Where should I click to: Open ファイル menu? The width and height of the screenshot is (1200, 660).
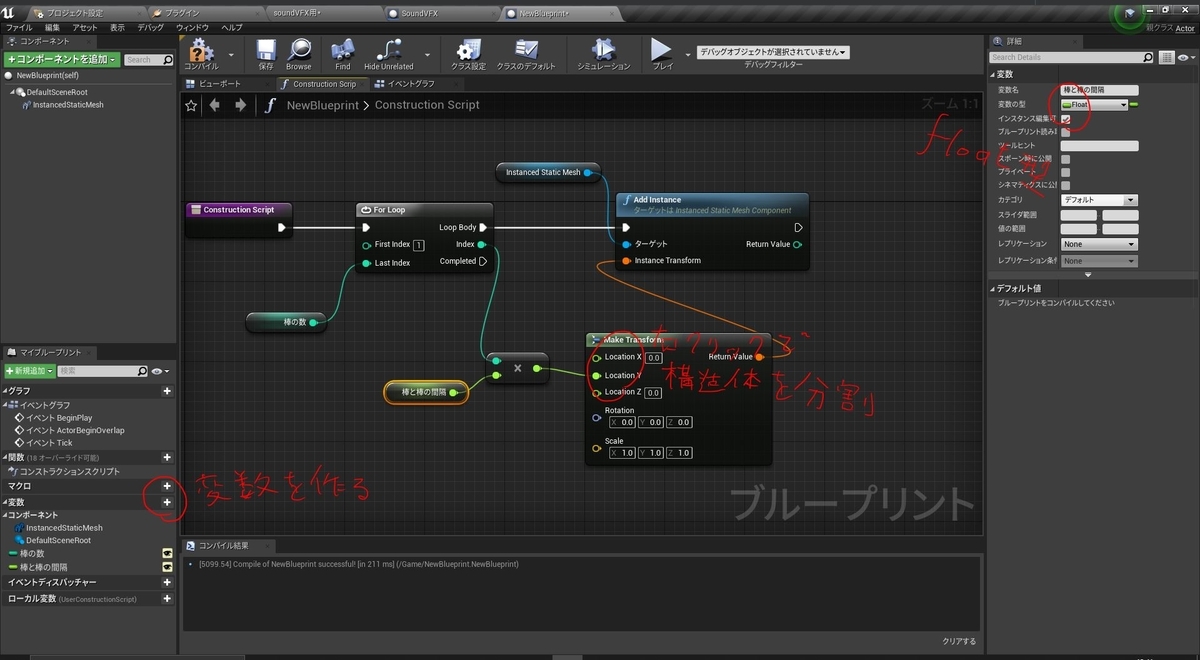[x=19, y=27]
